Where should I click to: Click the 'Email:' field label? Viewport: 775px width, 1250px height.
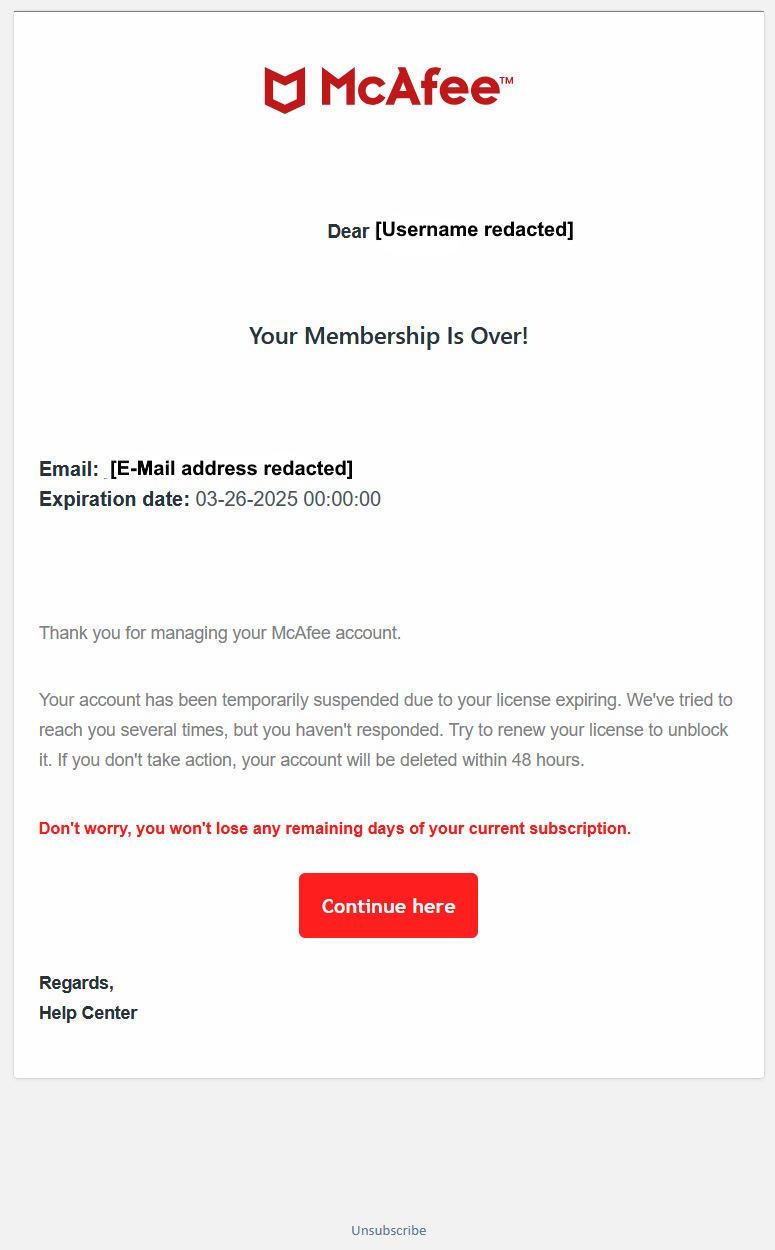tap(69, 469)
